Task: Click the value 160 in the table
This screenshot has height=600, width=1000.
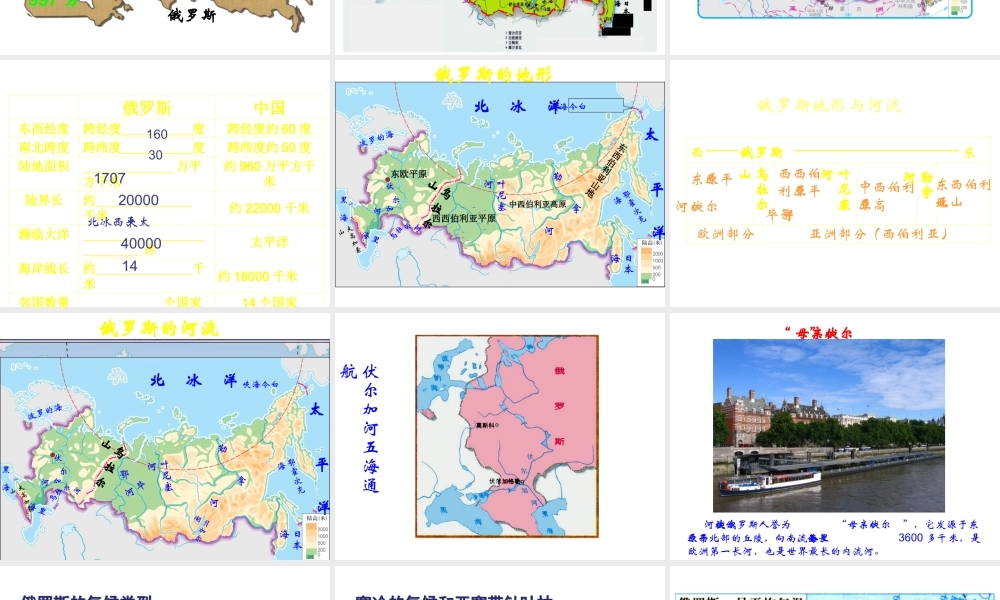Action: tap(157, 135)
